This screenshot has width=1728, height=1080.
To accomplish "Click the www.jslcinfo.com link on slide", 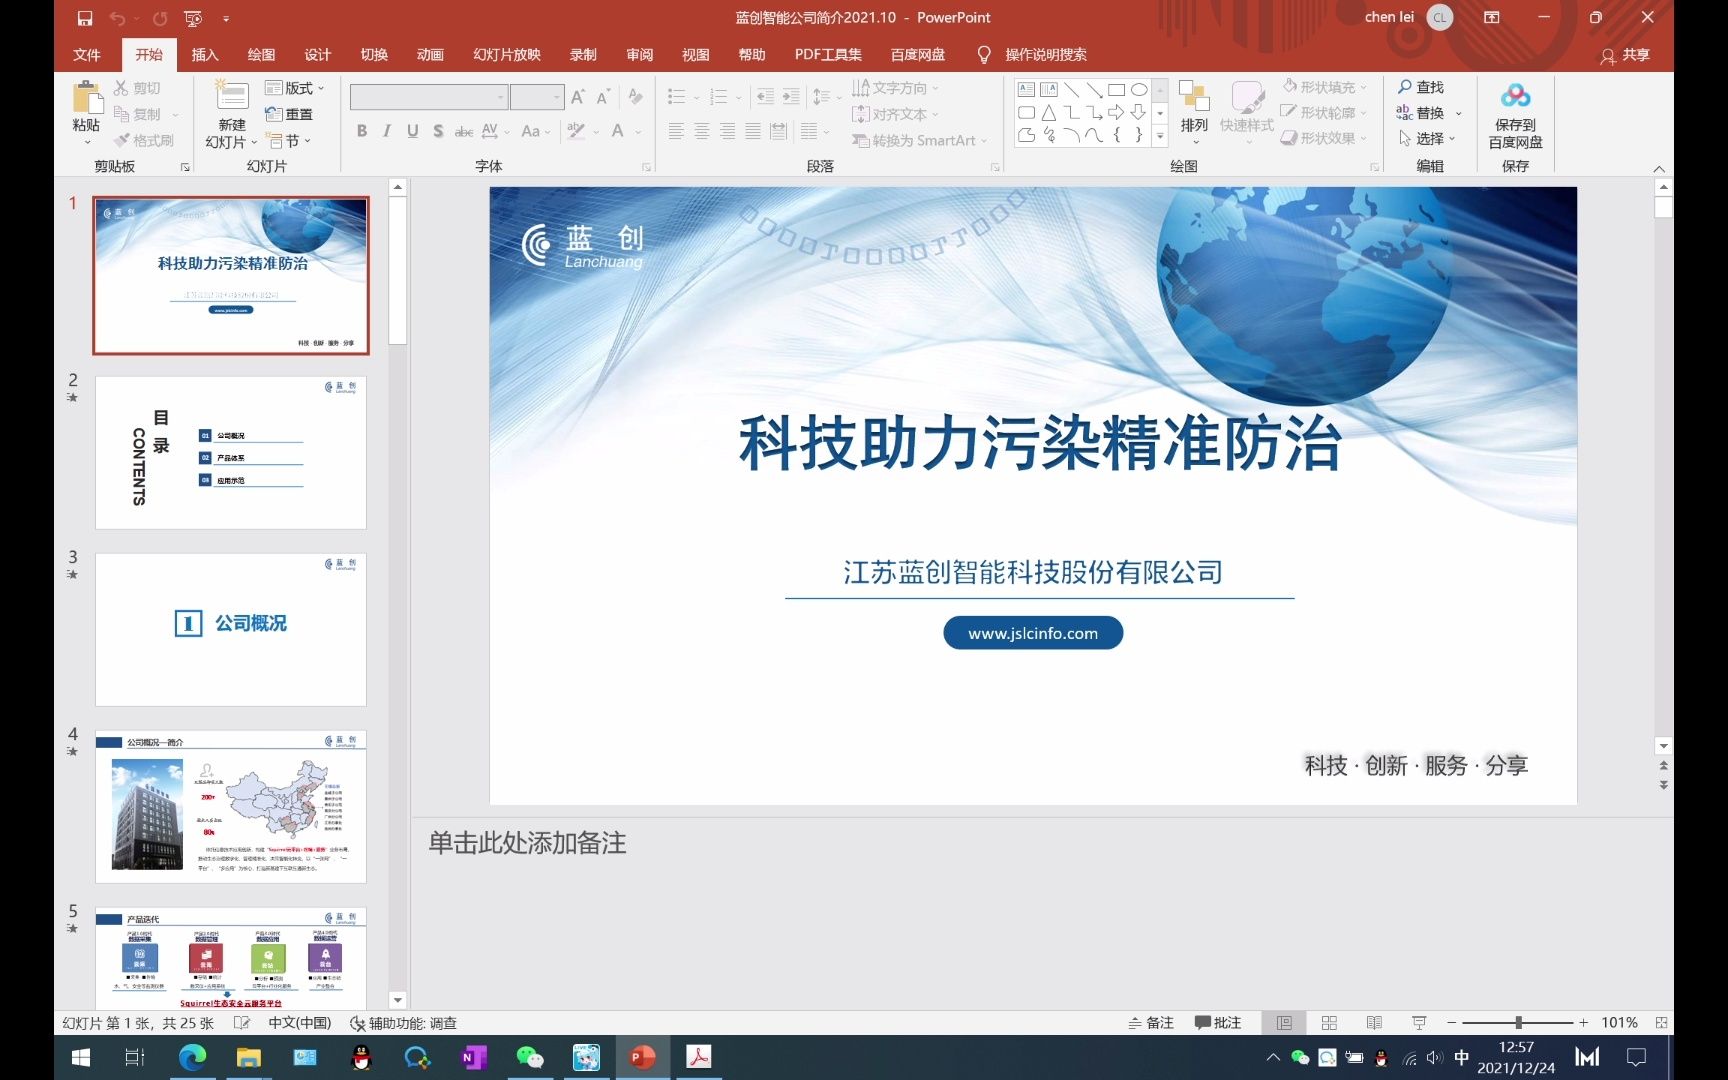I will click(1033, 633).
